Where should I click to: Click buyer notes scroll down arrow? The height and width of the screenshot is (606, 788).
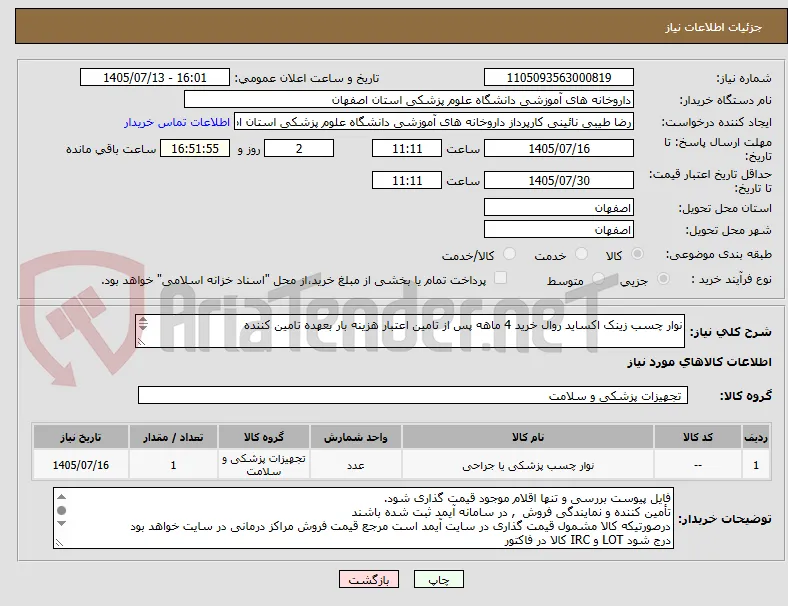(x=61, y=524)
